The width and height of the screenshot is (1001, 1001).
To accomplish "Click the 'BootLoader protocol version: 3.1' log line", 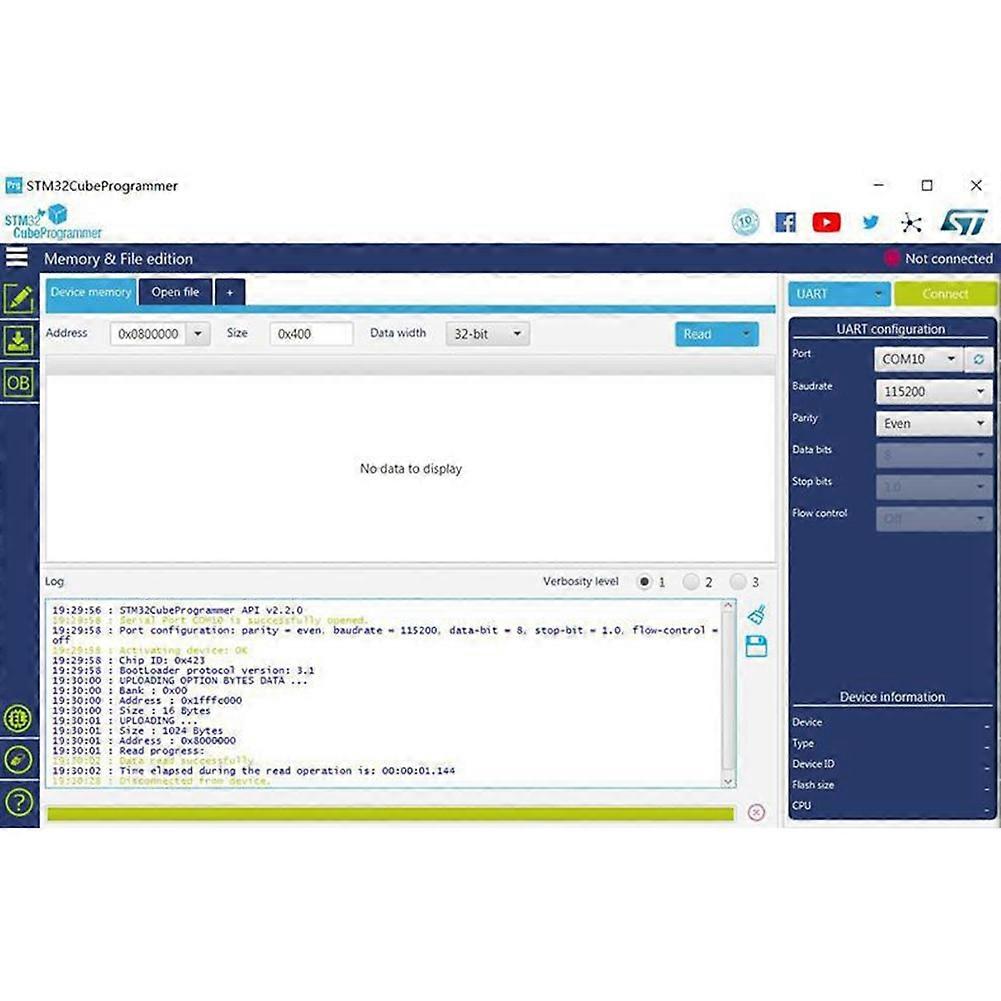I will pyautogui.click(x=183, y=670).
